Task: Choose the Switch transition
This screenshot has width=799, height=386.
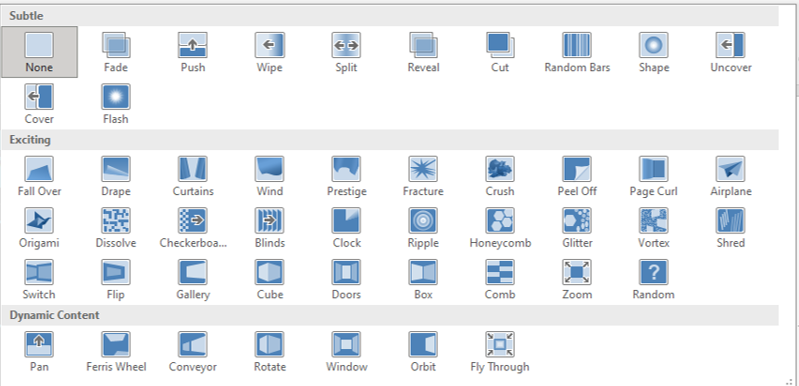Action: click(x=39, y=279)
